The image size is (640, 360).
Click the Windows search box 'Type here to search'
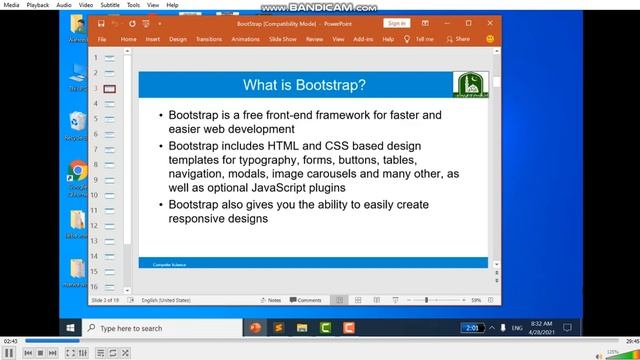coord(163,328)
